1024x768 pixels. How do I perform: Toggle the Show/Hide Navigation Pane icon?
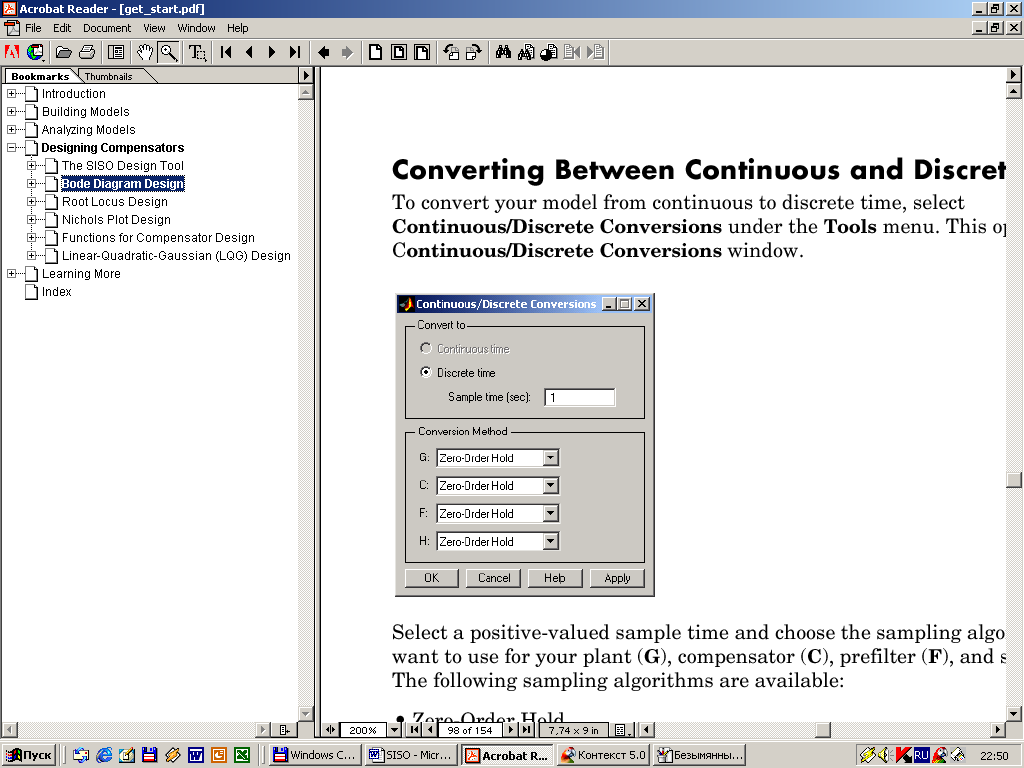pos(116,52)
